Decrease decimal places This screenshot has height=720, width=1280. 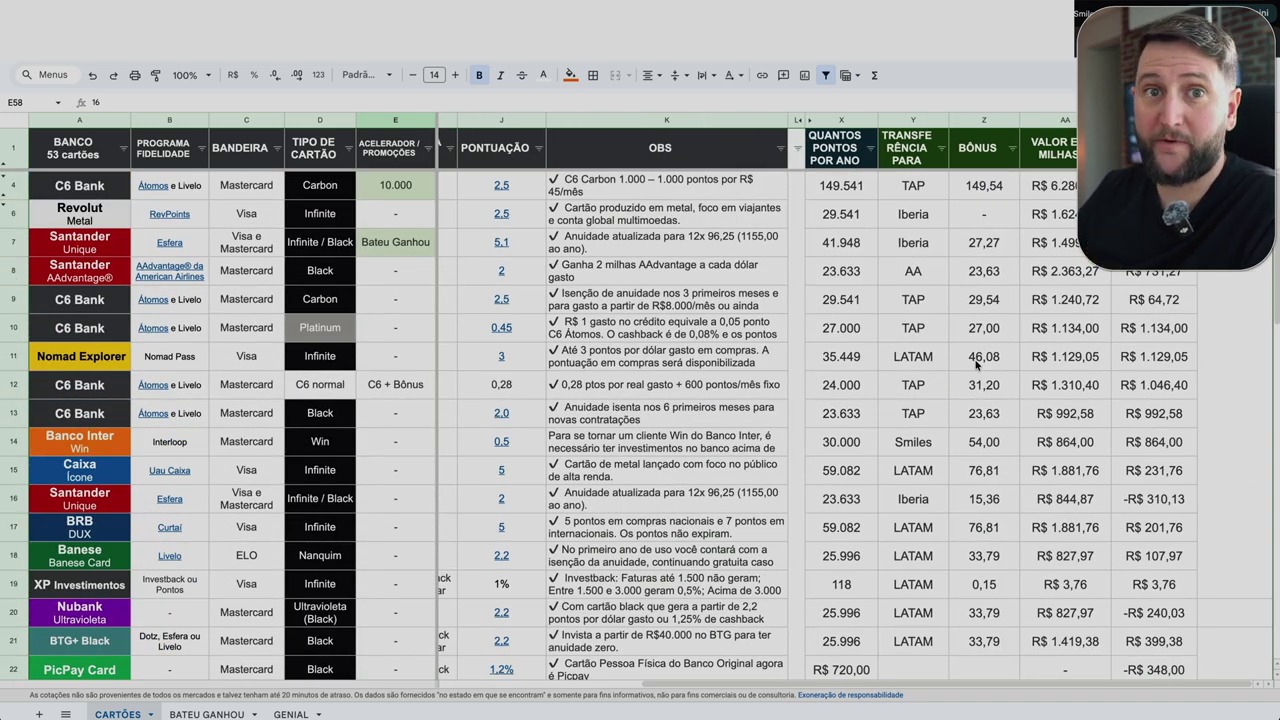[x=275, y=75]
